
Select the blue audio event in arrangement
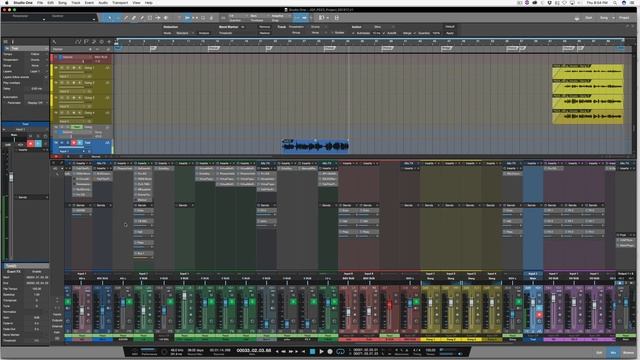click(x=315, y=146)
